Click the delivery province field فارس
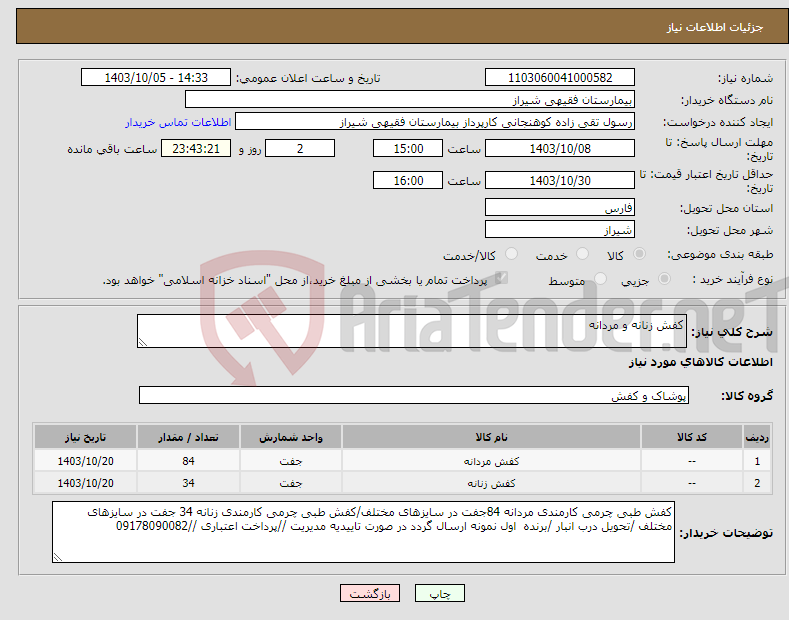789x620 pixels. click(x=560, y=207)
